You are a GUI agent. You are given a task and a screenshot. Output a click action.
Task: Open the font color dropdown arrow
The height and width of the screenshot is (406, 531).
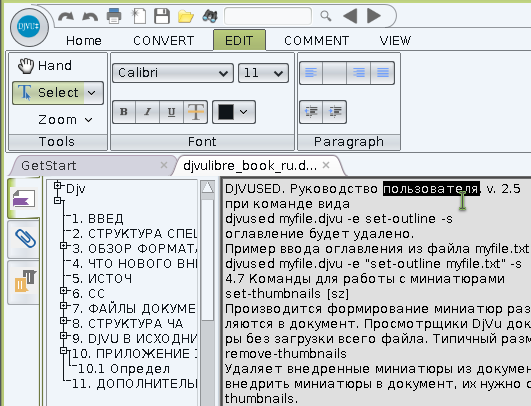tap(244, 112)
